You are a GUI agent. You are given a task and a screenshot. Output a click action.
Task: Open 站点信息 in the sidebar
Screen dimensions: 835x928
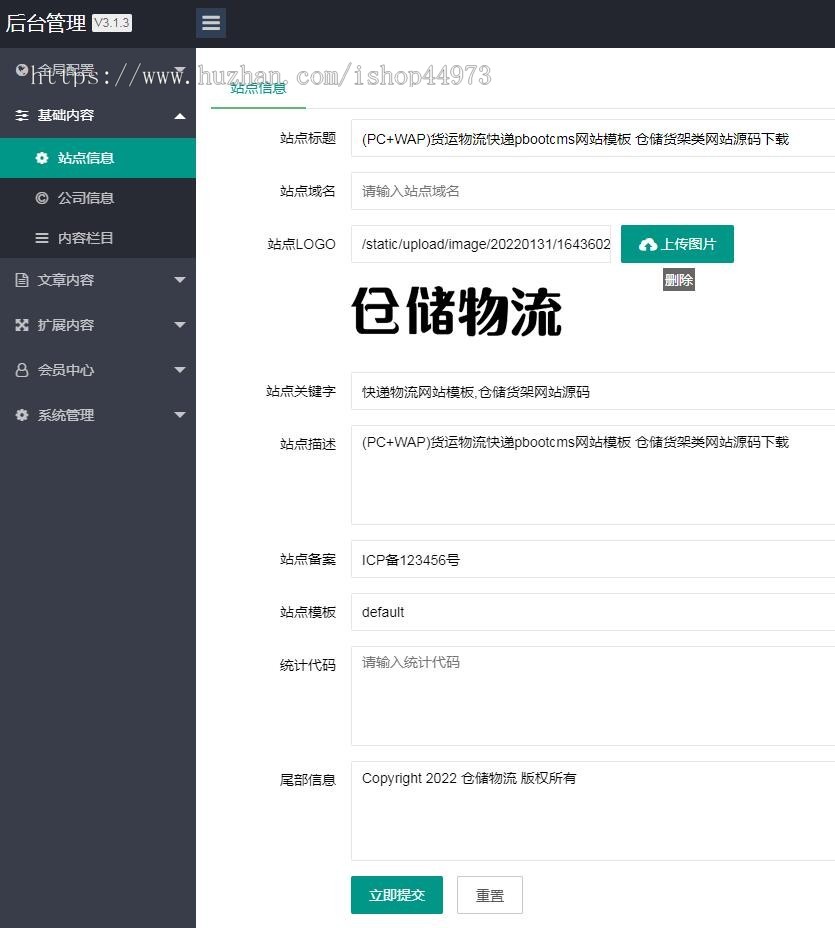98,158
